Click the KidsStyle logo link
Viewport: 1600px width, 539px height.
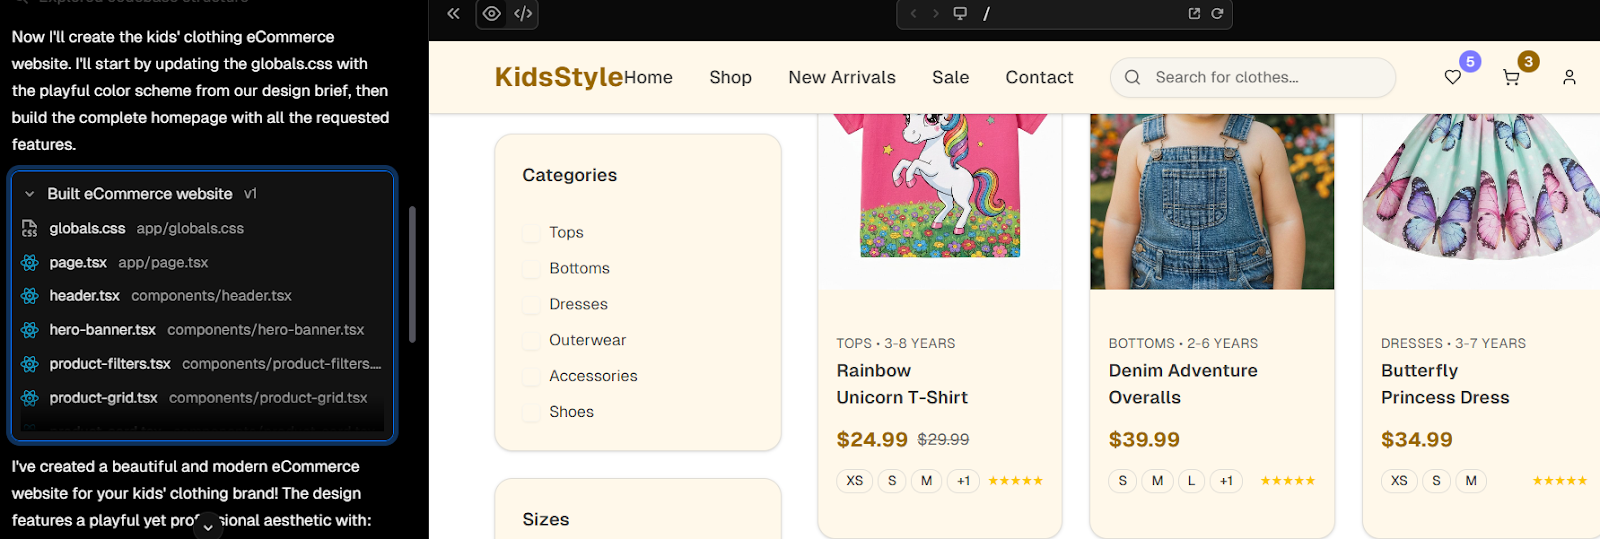point(558,77)
